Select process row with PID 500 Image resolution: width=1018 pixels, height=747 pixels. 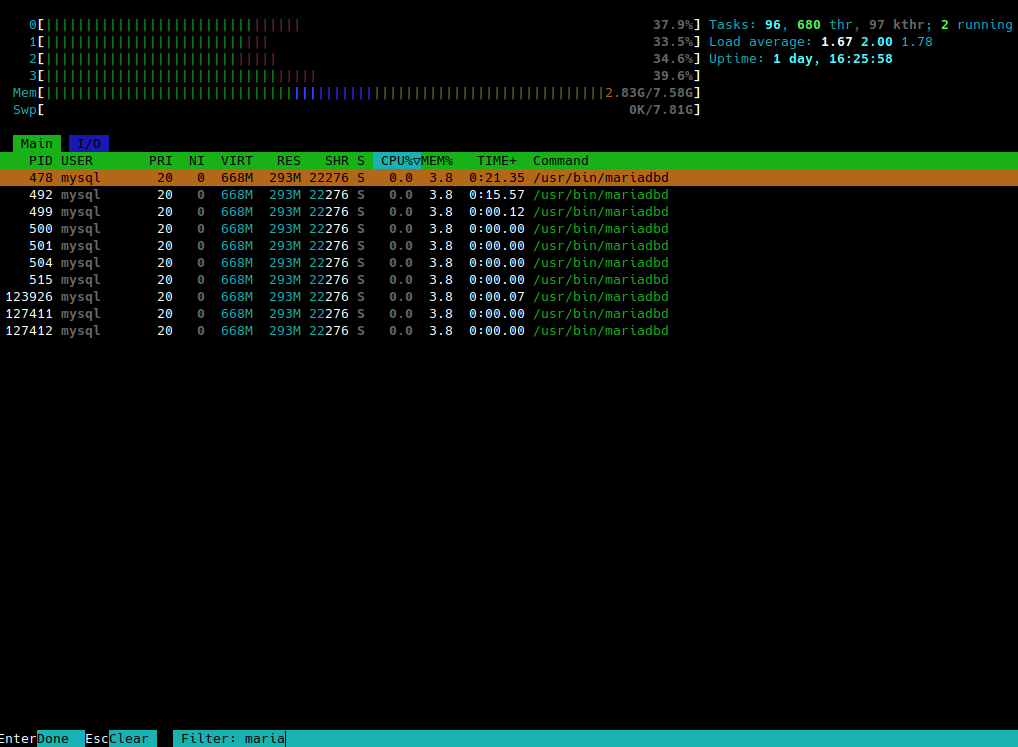click(x=509, y=228)
